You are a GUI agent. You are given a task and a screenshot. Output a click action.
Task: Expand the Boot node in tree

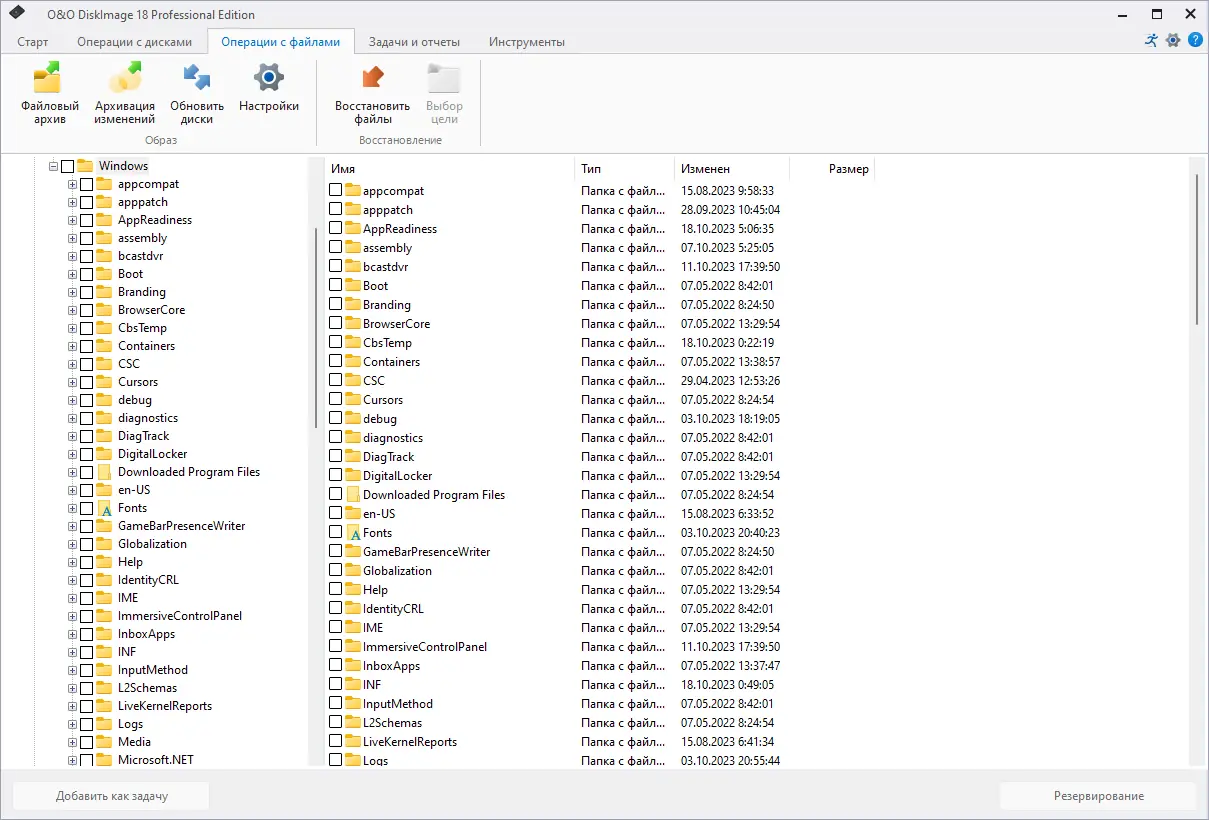click(x=72, y=274)
